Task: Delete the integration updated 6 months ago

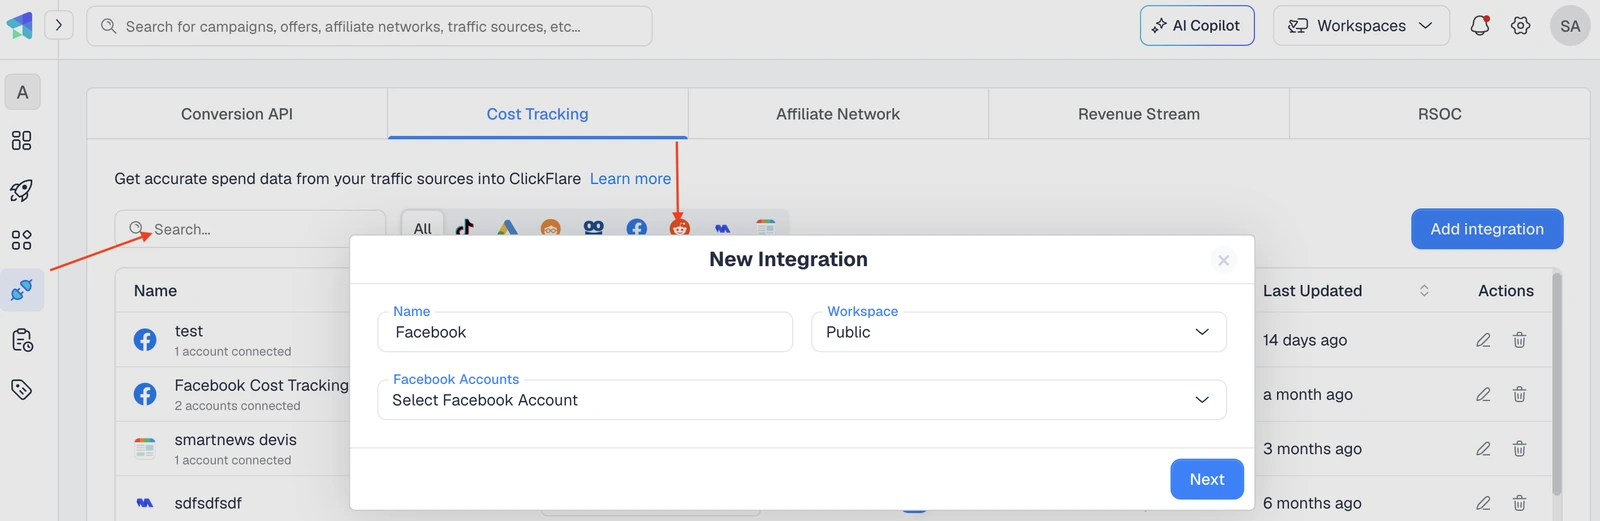Action: point(1519,503)
